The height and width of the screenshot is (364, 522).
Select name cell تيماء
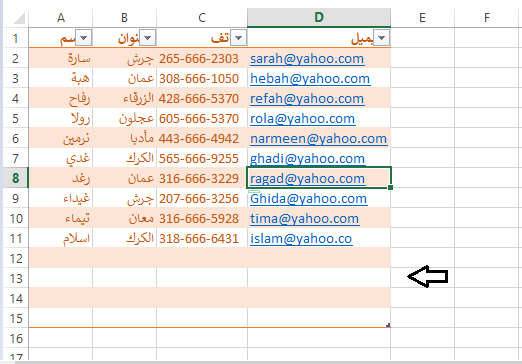(61, 219)
